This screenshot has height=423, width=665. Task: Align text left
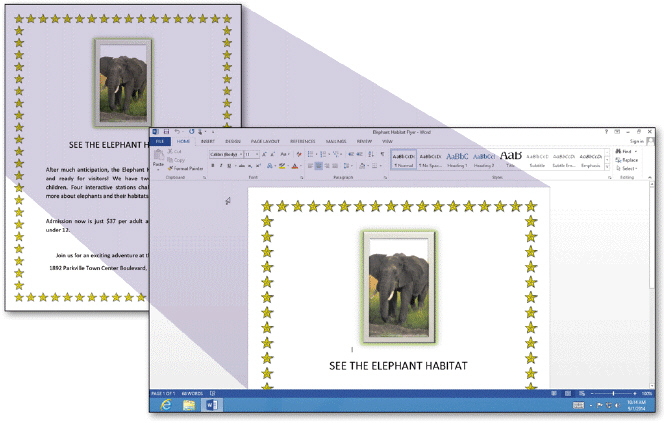[x=310, y=166]
